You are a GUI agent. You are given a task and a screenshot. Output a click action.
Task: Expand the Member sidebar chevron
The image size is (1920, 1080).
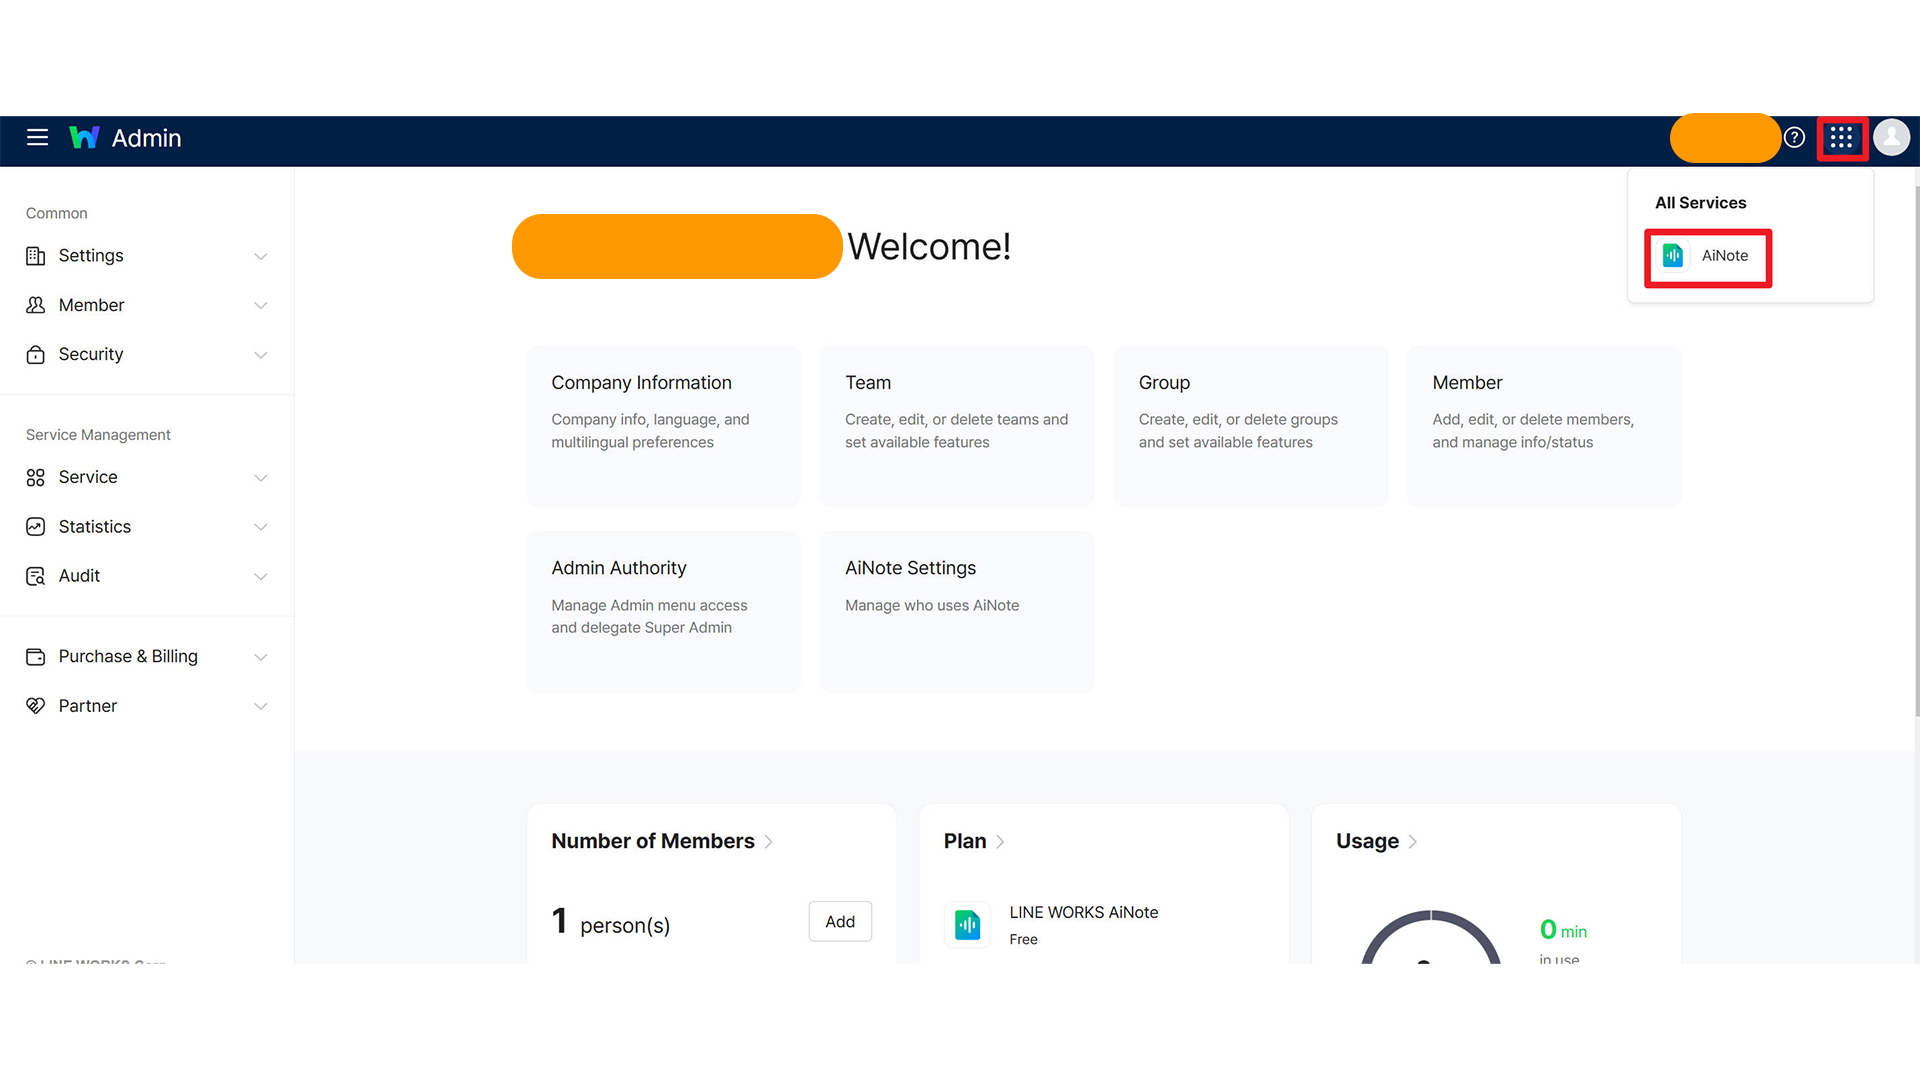261,306
